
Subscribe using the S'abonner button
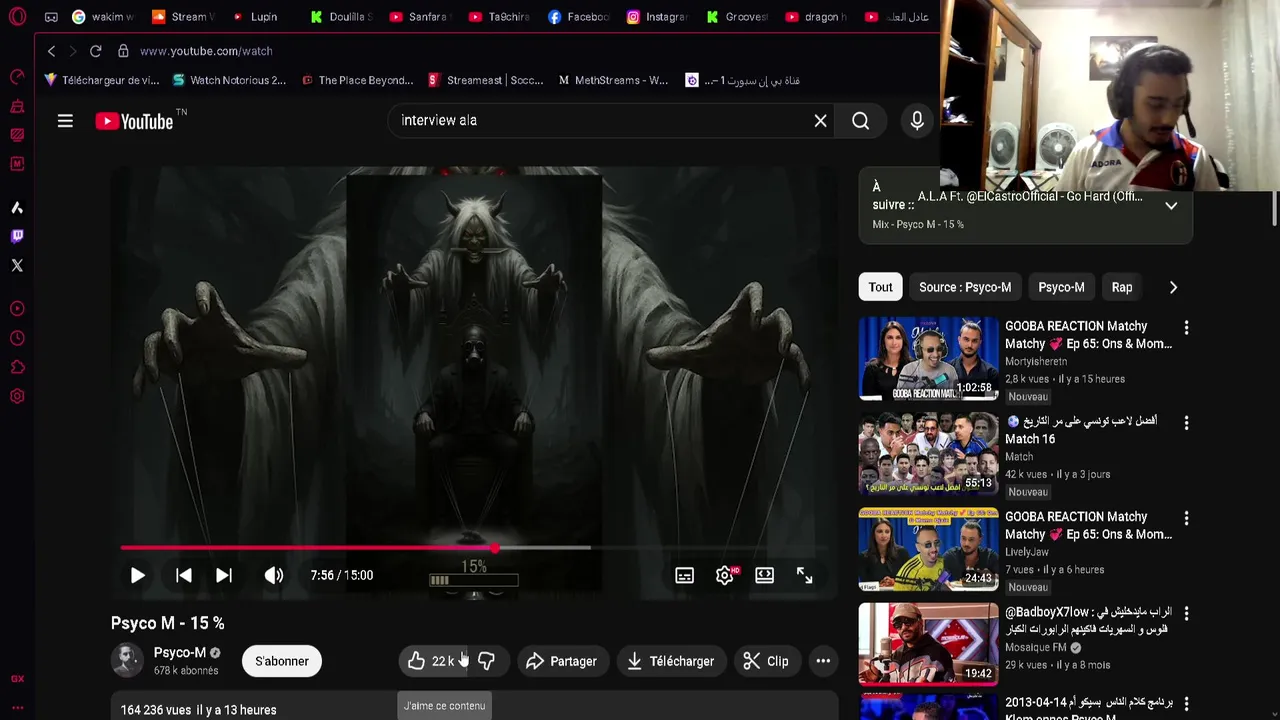282,661
